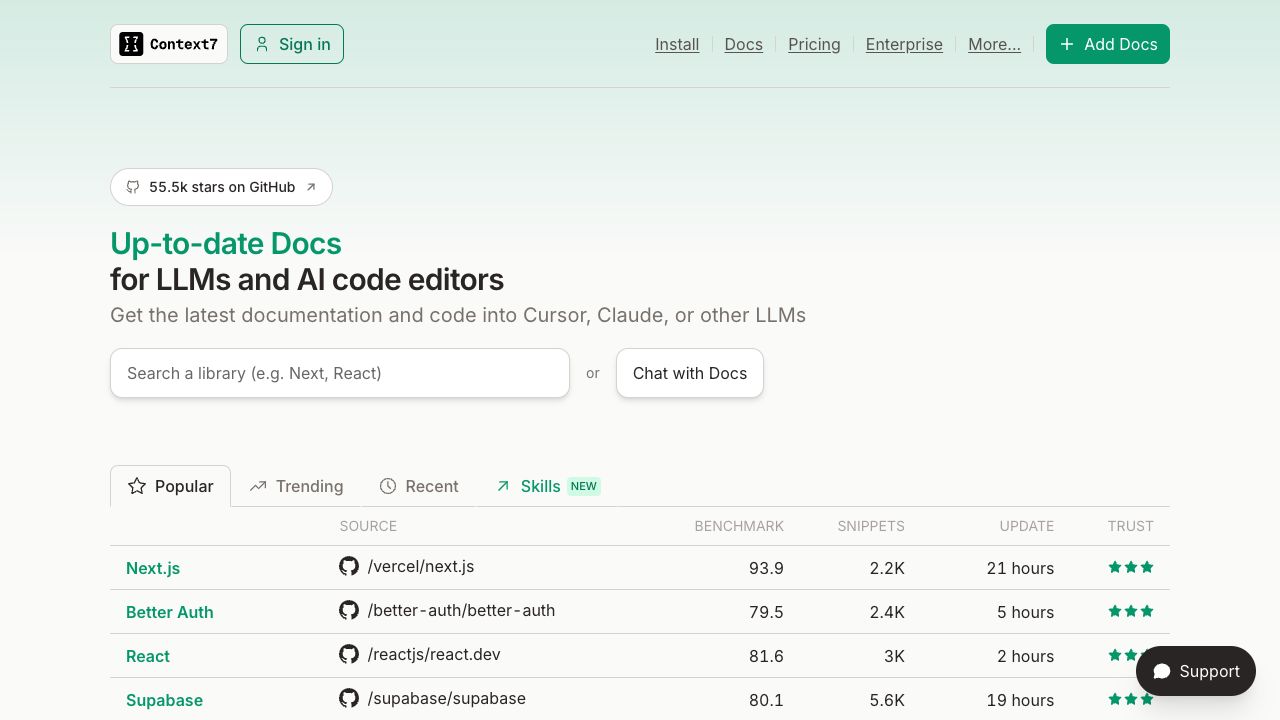Click the NEW badge beside Skills
Viewport: 1280px width, 720px height.
[584, 486]
